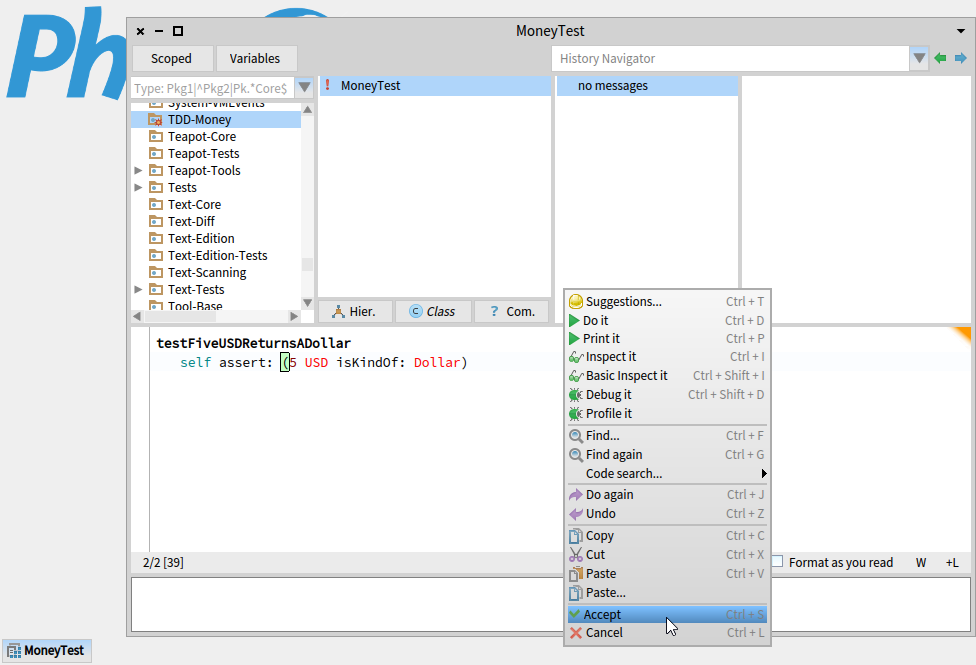This screenshot has height=665, width=976.
Task: Open the package filter dropdown arrow
Action: [x=304, y=88]
